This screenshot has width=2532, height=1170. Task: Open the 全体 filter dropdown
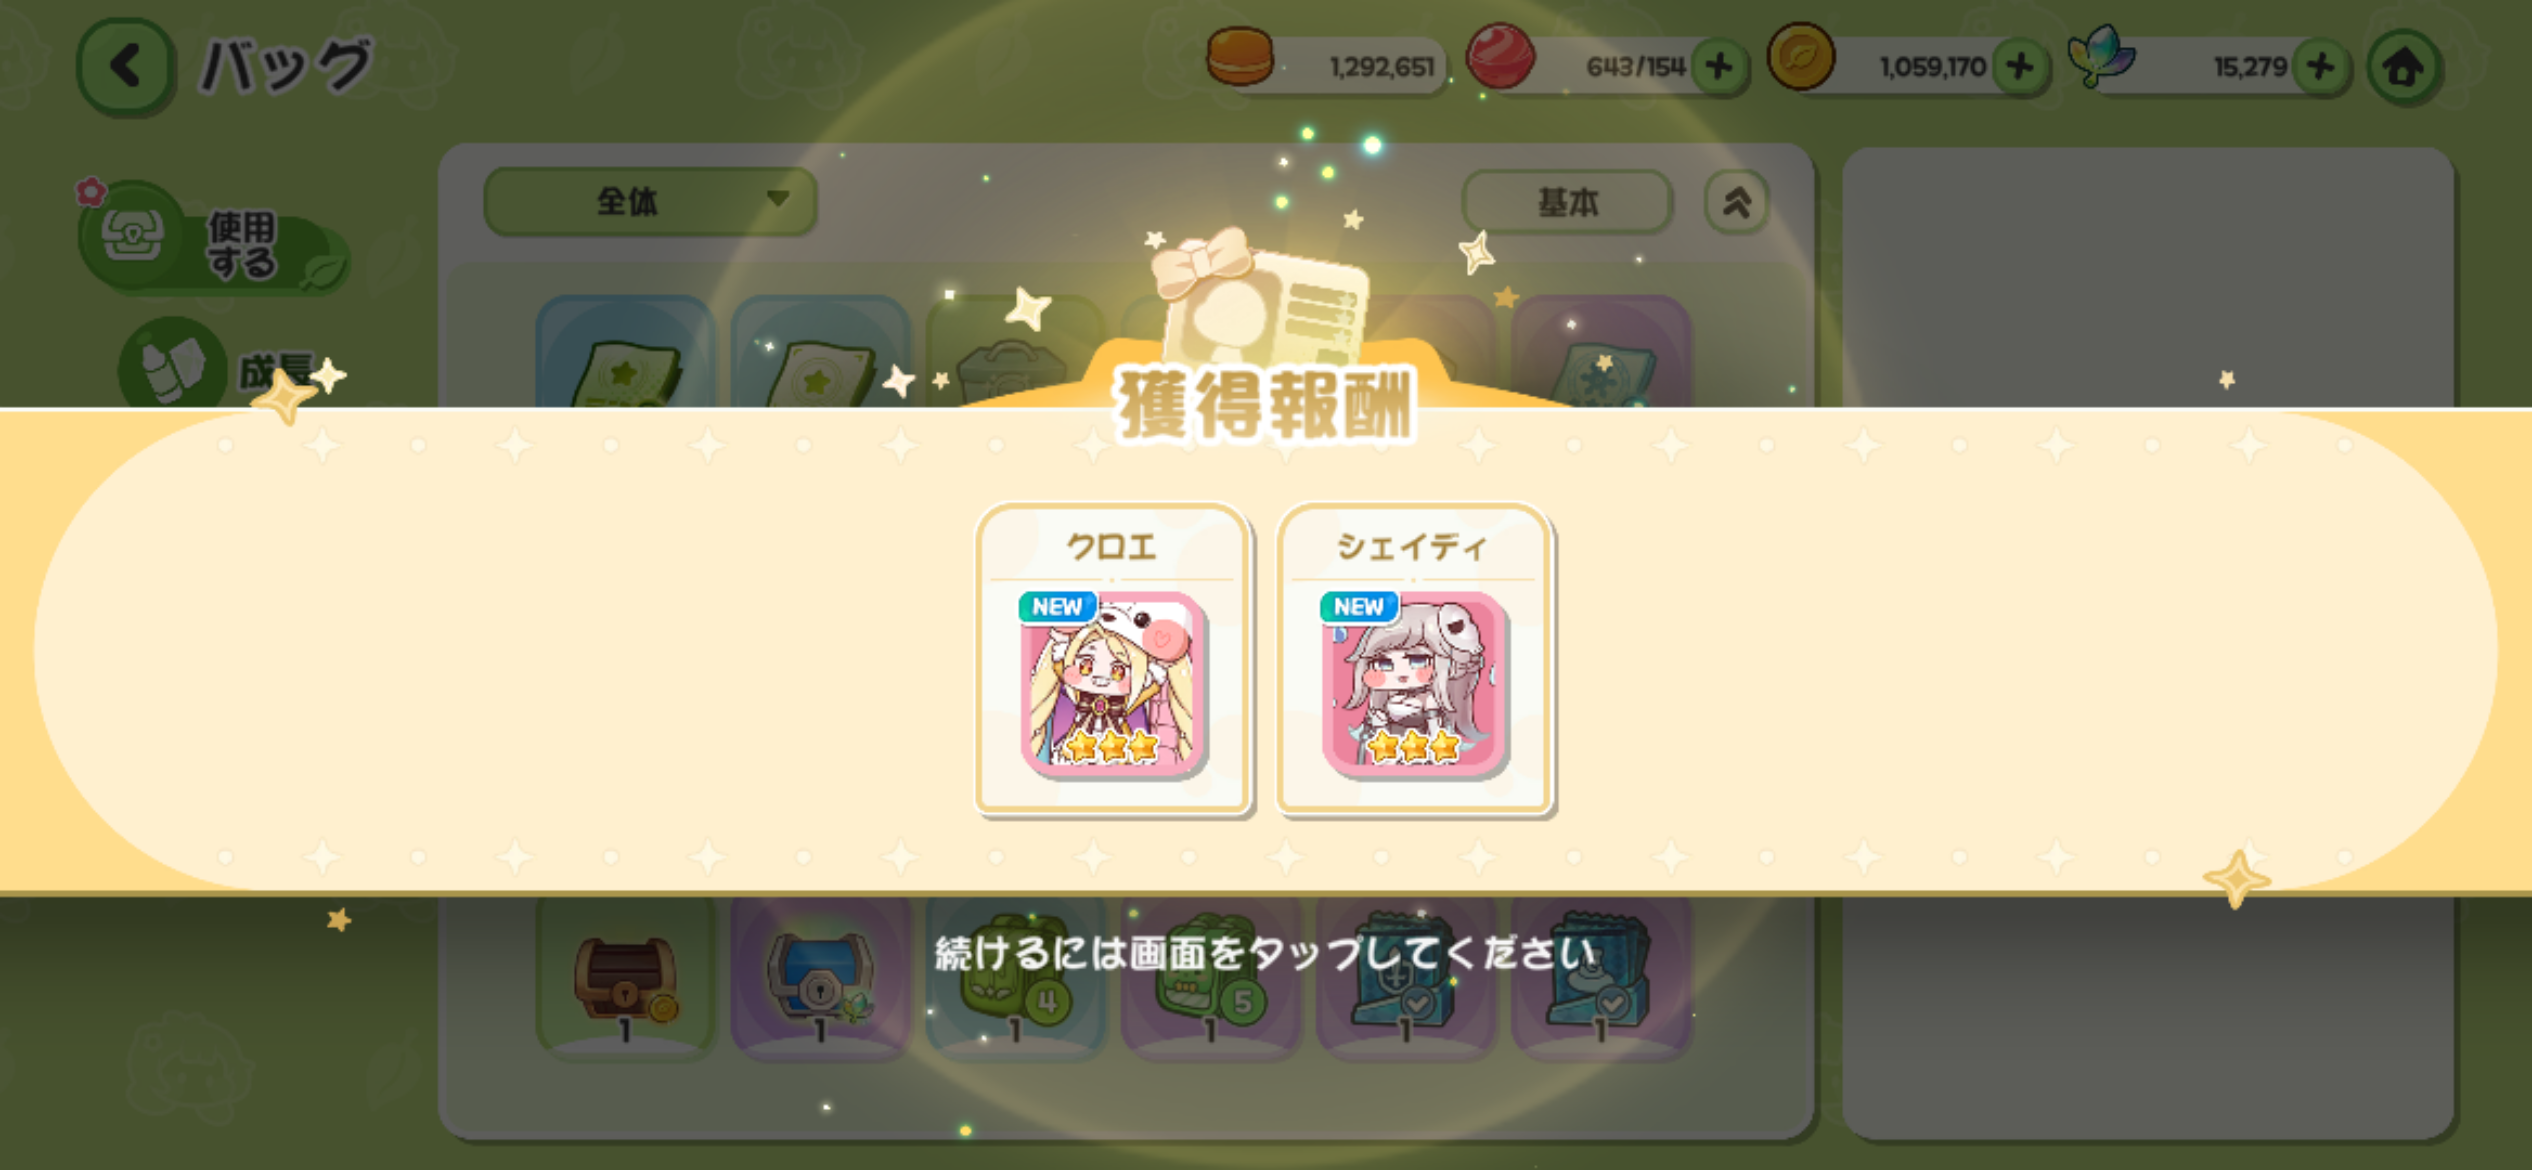tap(650, 202)
